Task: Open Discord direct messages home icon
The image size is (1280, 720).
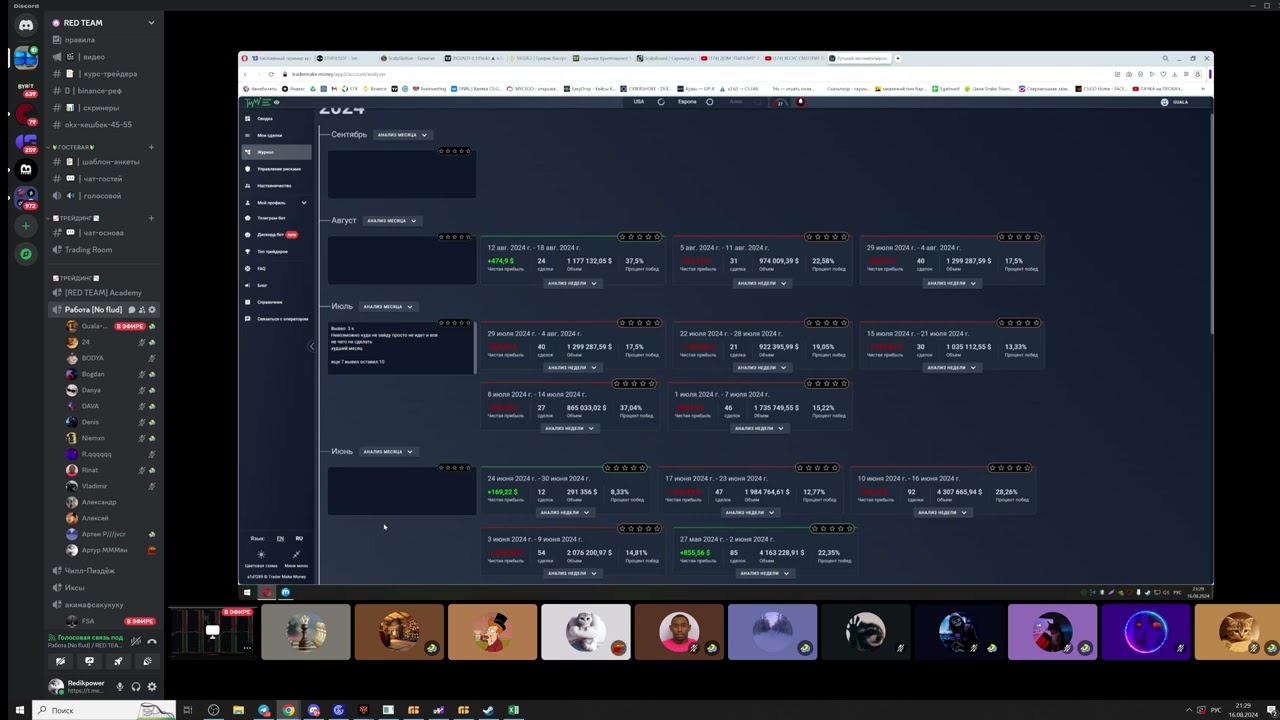Action: [x=26, y=25]
